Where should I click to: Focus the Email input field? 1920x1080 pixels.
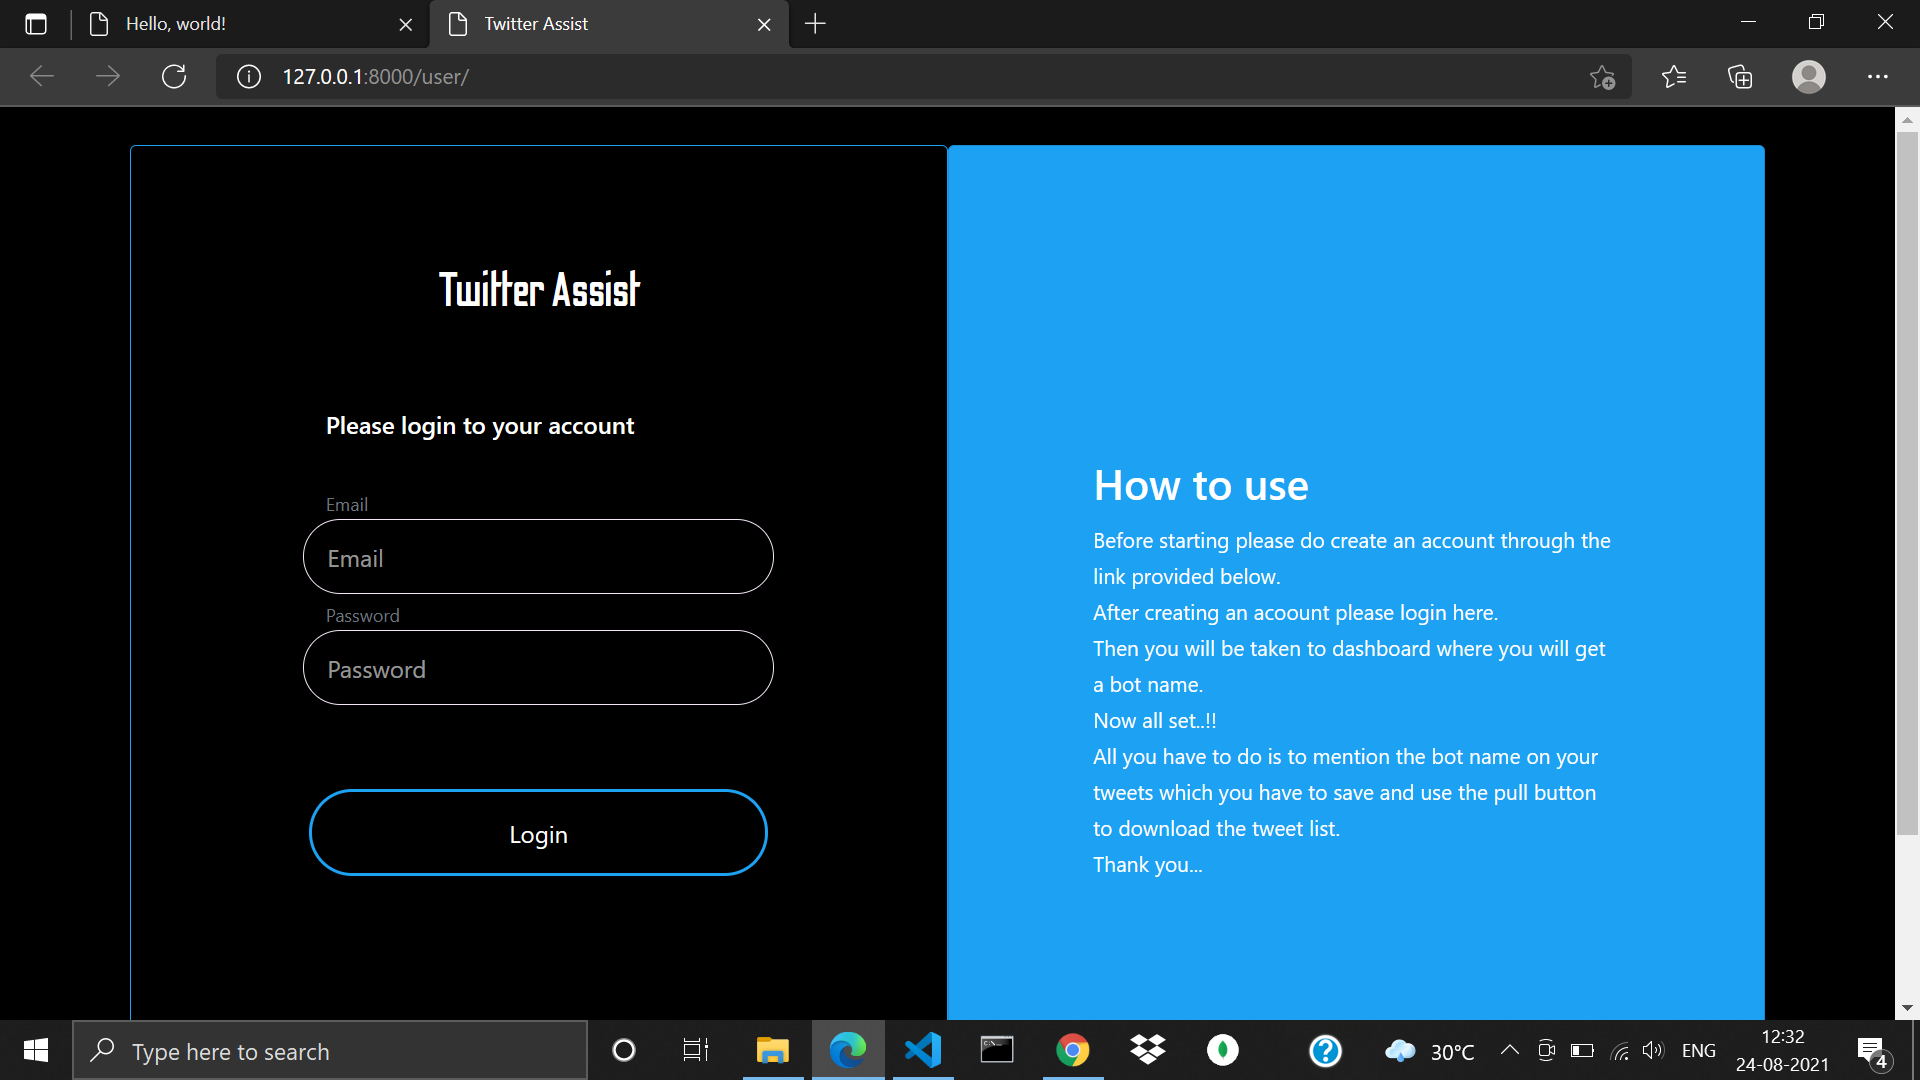538,557
